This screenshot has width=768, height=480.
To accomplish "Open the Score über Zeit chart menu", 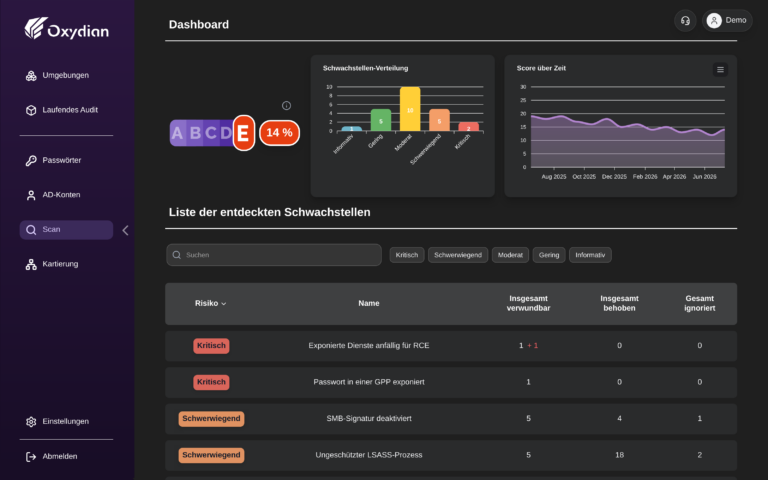I will (x=720, y=70).
